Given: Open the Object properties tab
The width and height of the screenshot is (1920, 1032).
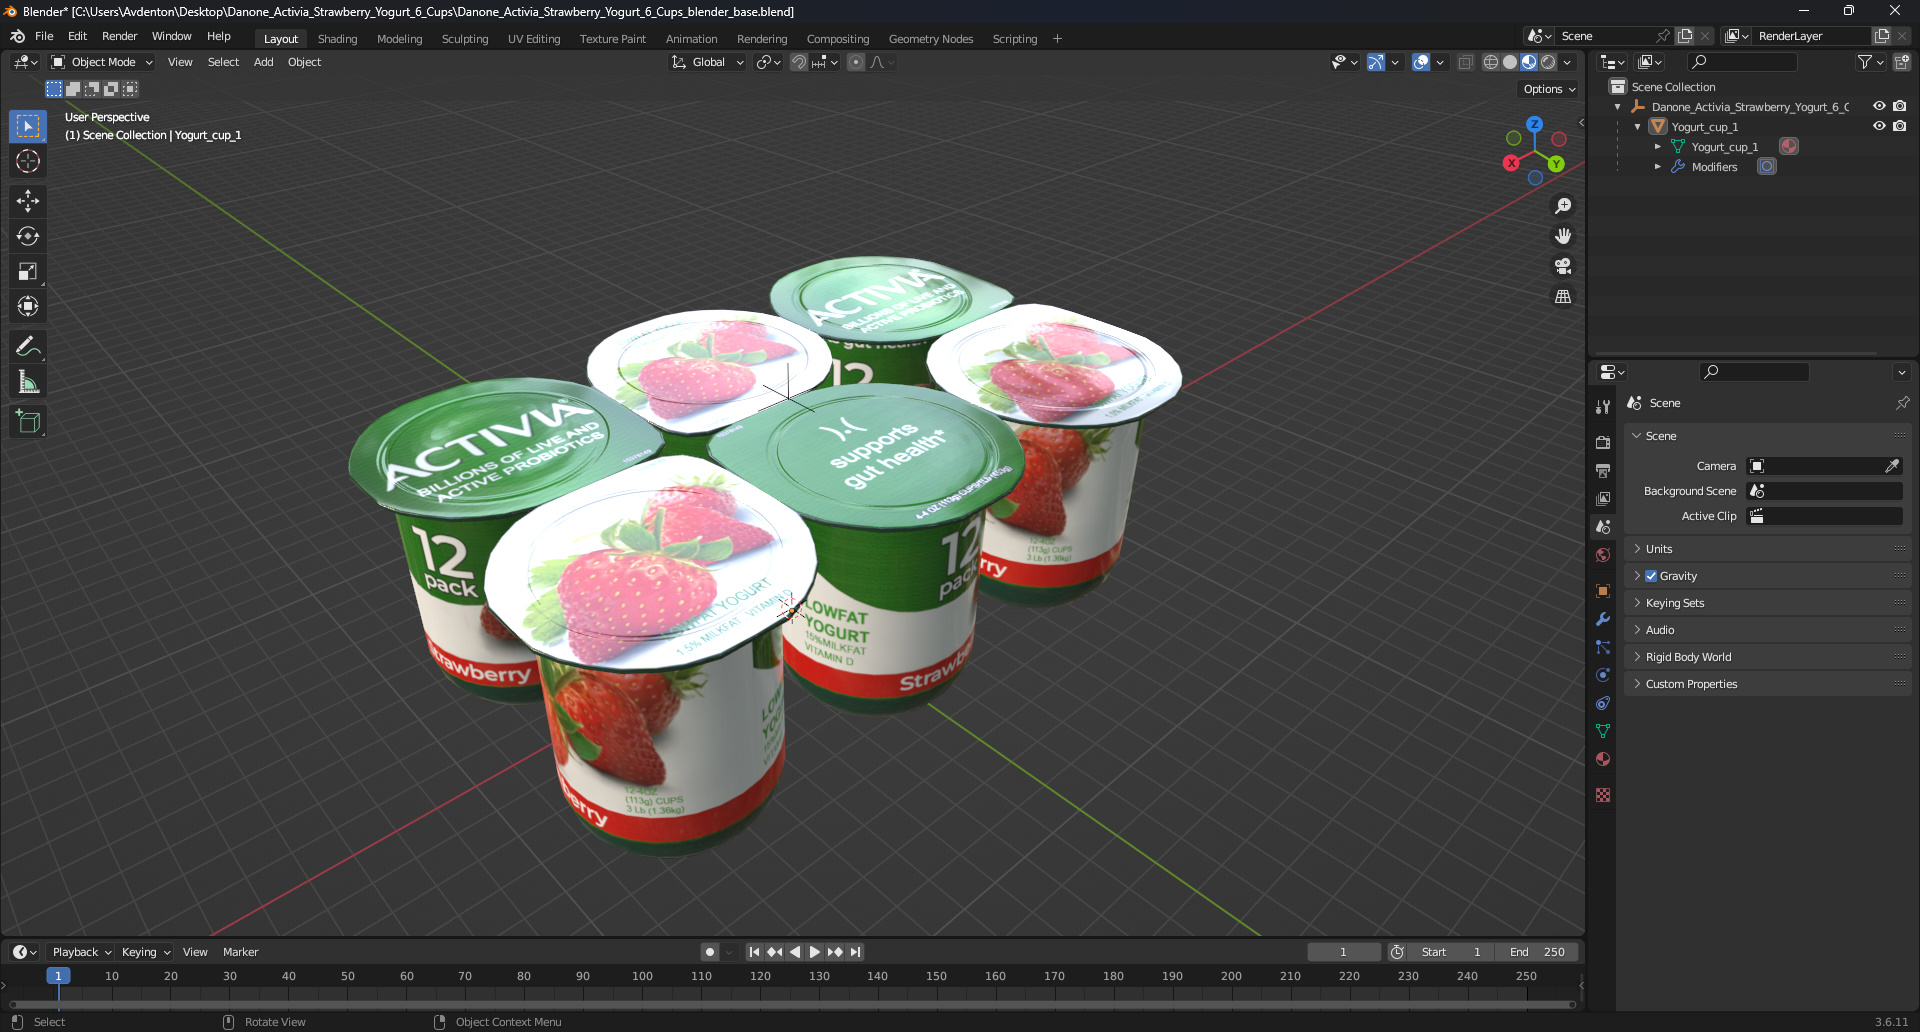Looking at the screenshot, I should click(1603, 590).
